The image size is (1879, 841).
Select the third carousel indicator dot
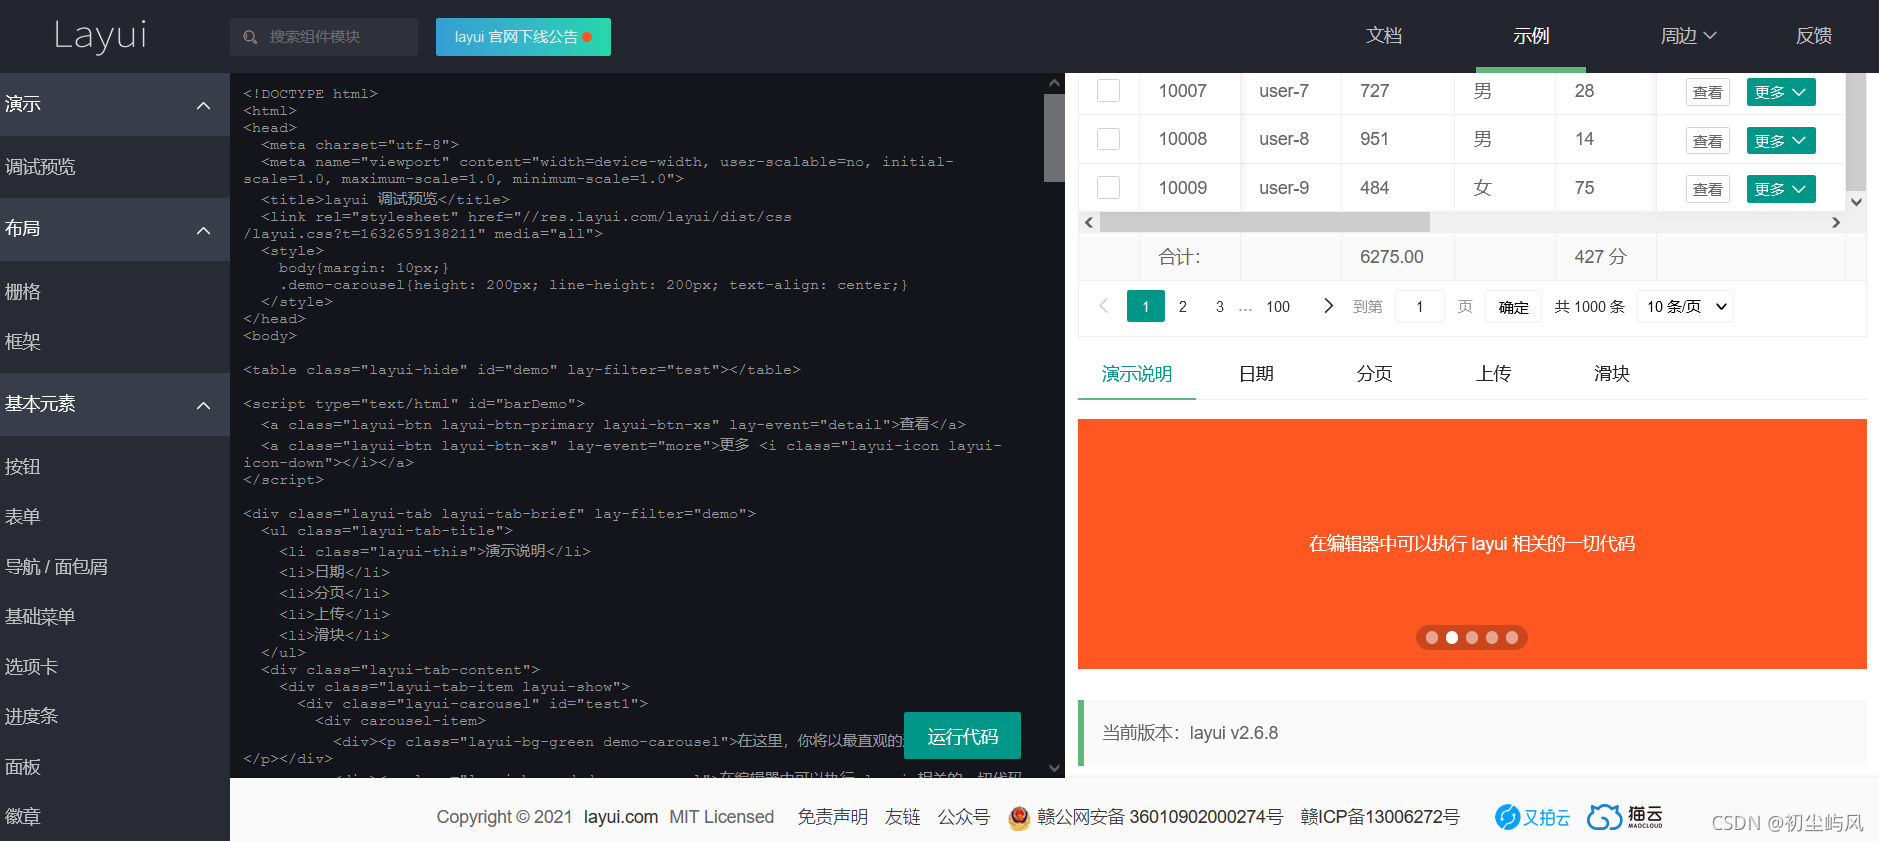(x=1472, y=637)
